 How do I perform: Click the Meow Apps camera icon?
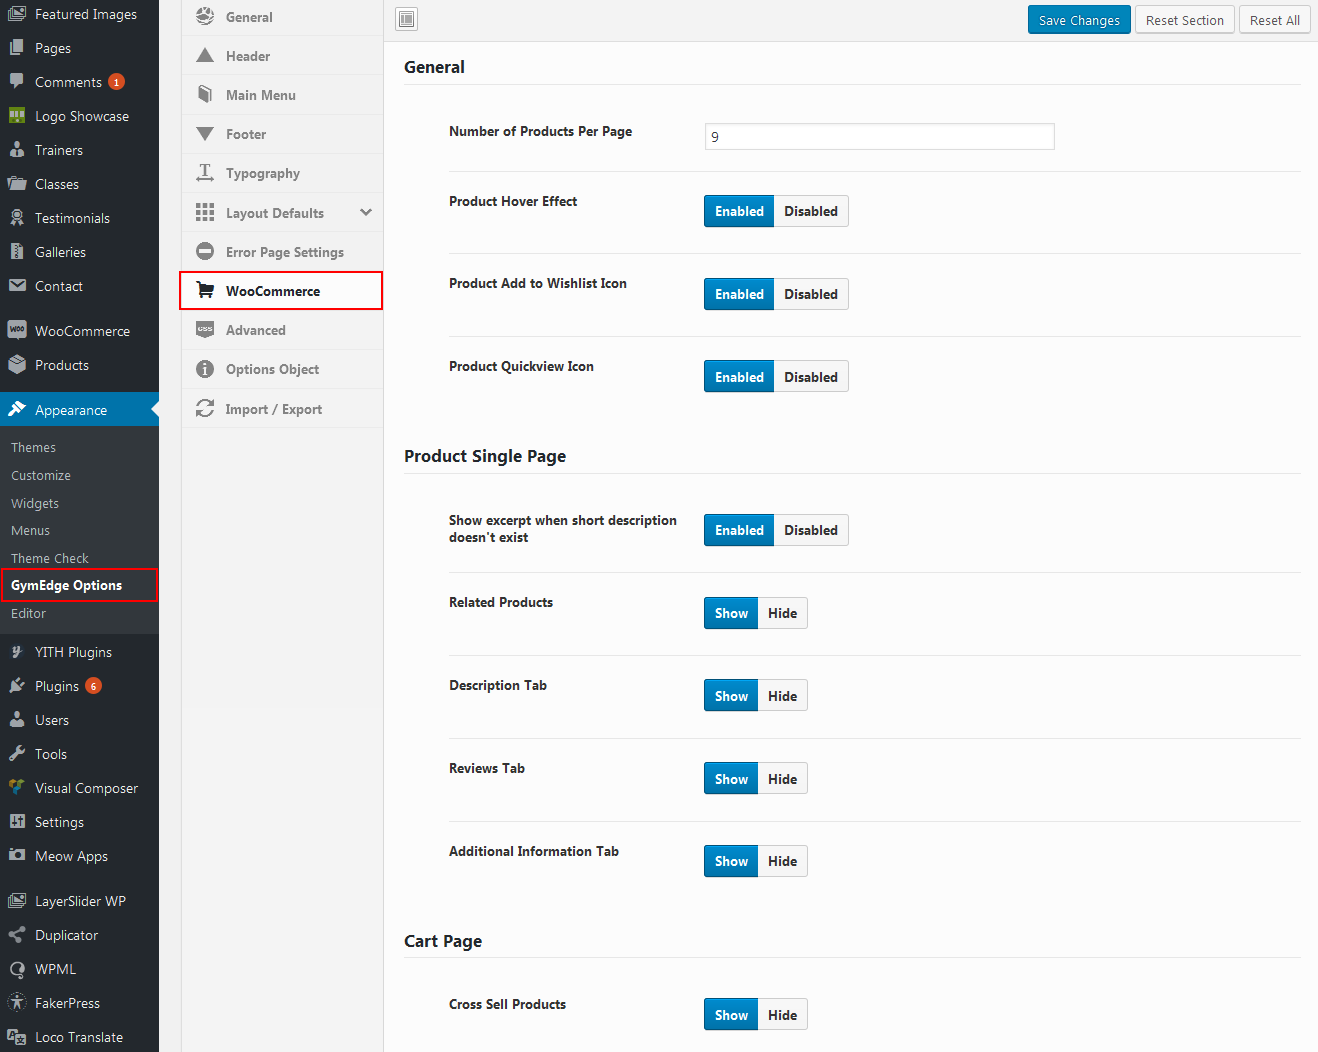pyautogui.click(x=17, y=856)
